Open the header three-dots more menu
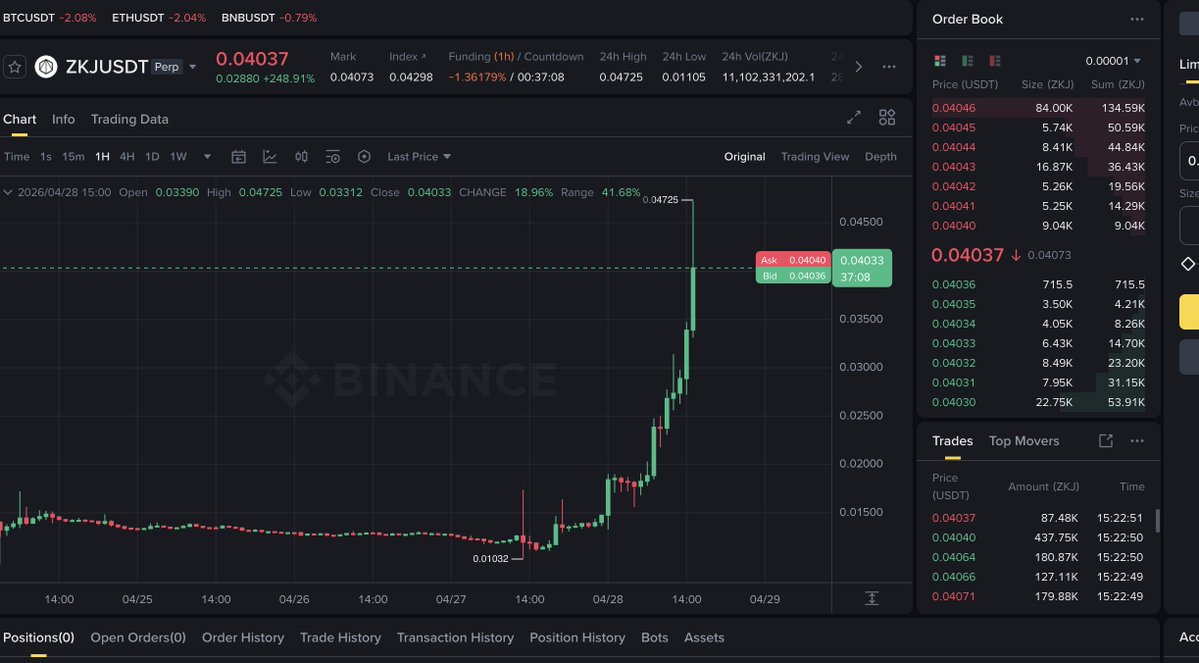The image size is (1199, 663). point(889,67)
